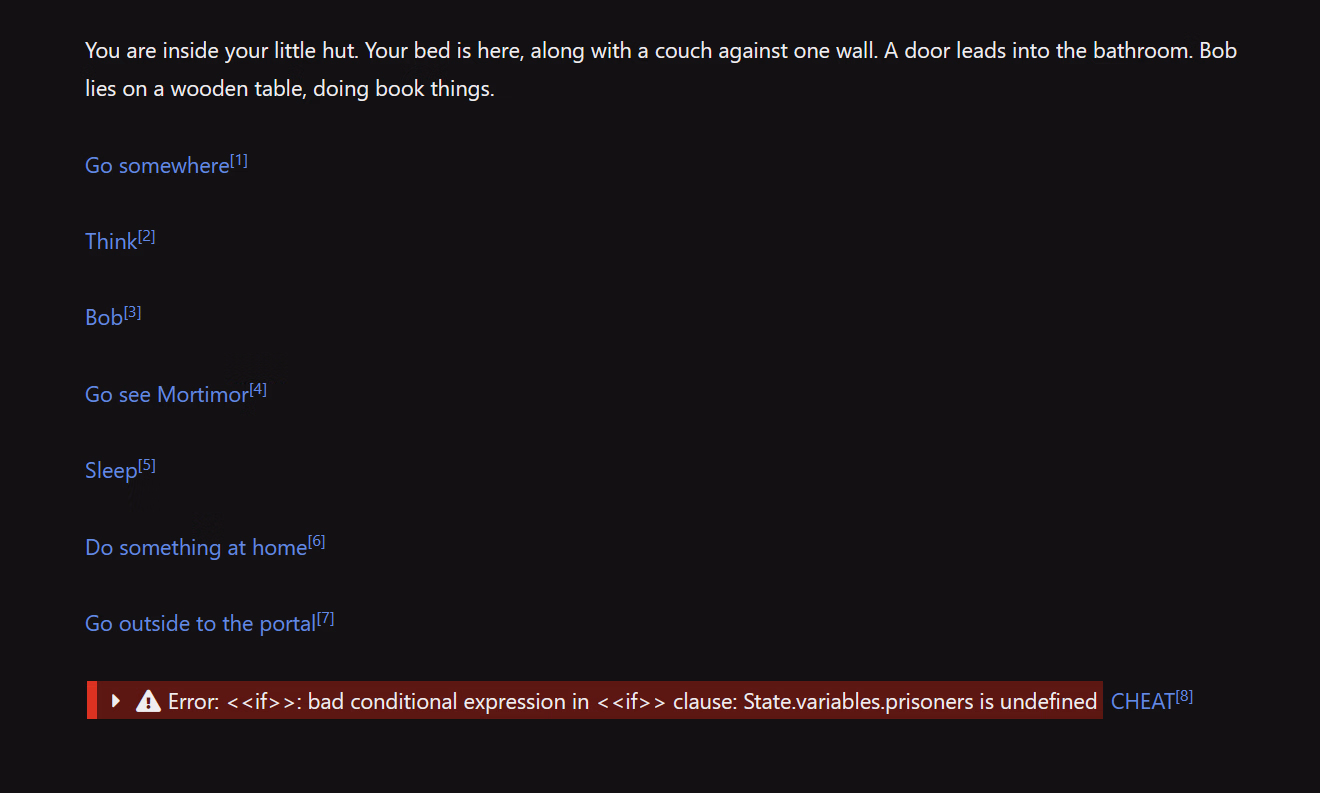This screenshot has width=1320, height=793.
Task: Open Do something at home
Action: pos(196,548)
